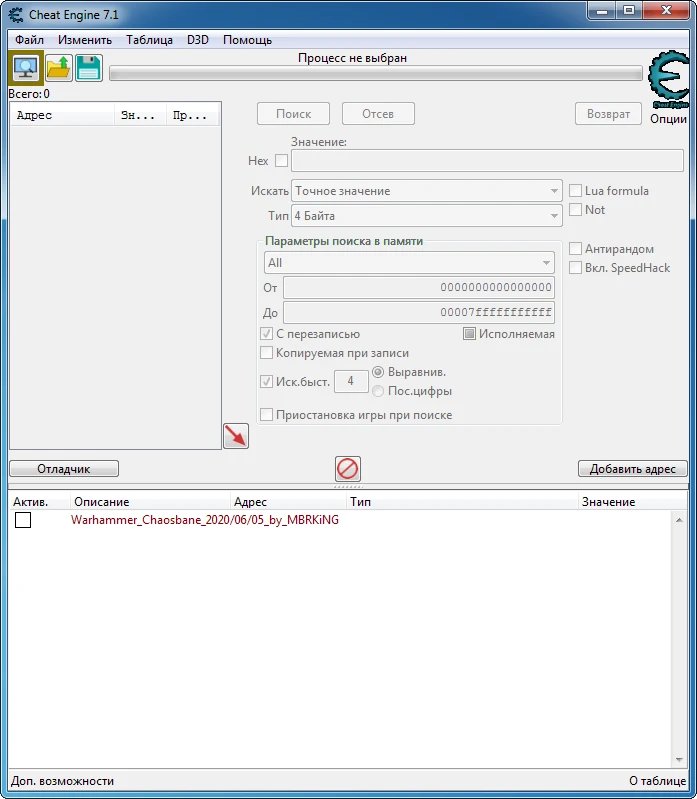
Task: Enable Копируемая при записи checkbox
Action: click(x=266, y=353)
